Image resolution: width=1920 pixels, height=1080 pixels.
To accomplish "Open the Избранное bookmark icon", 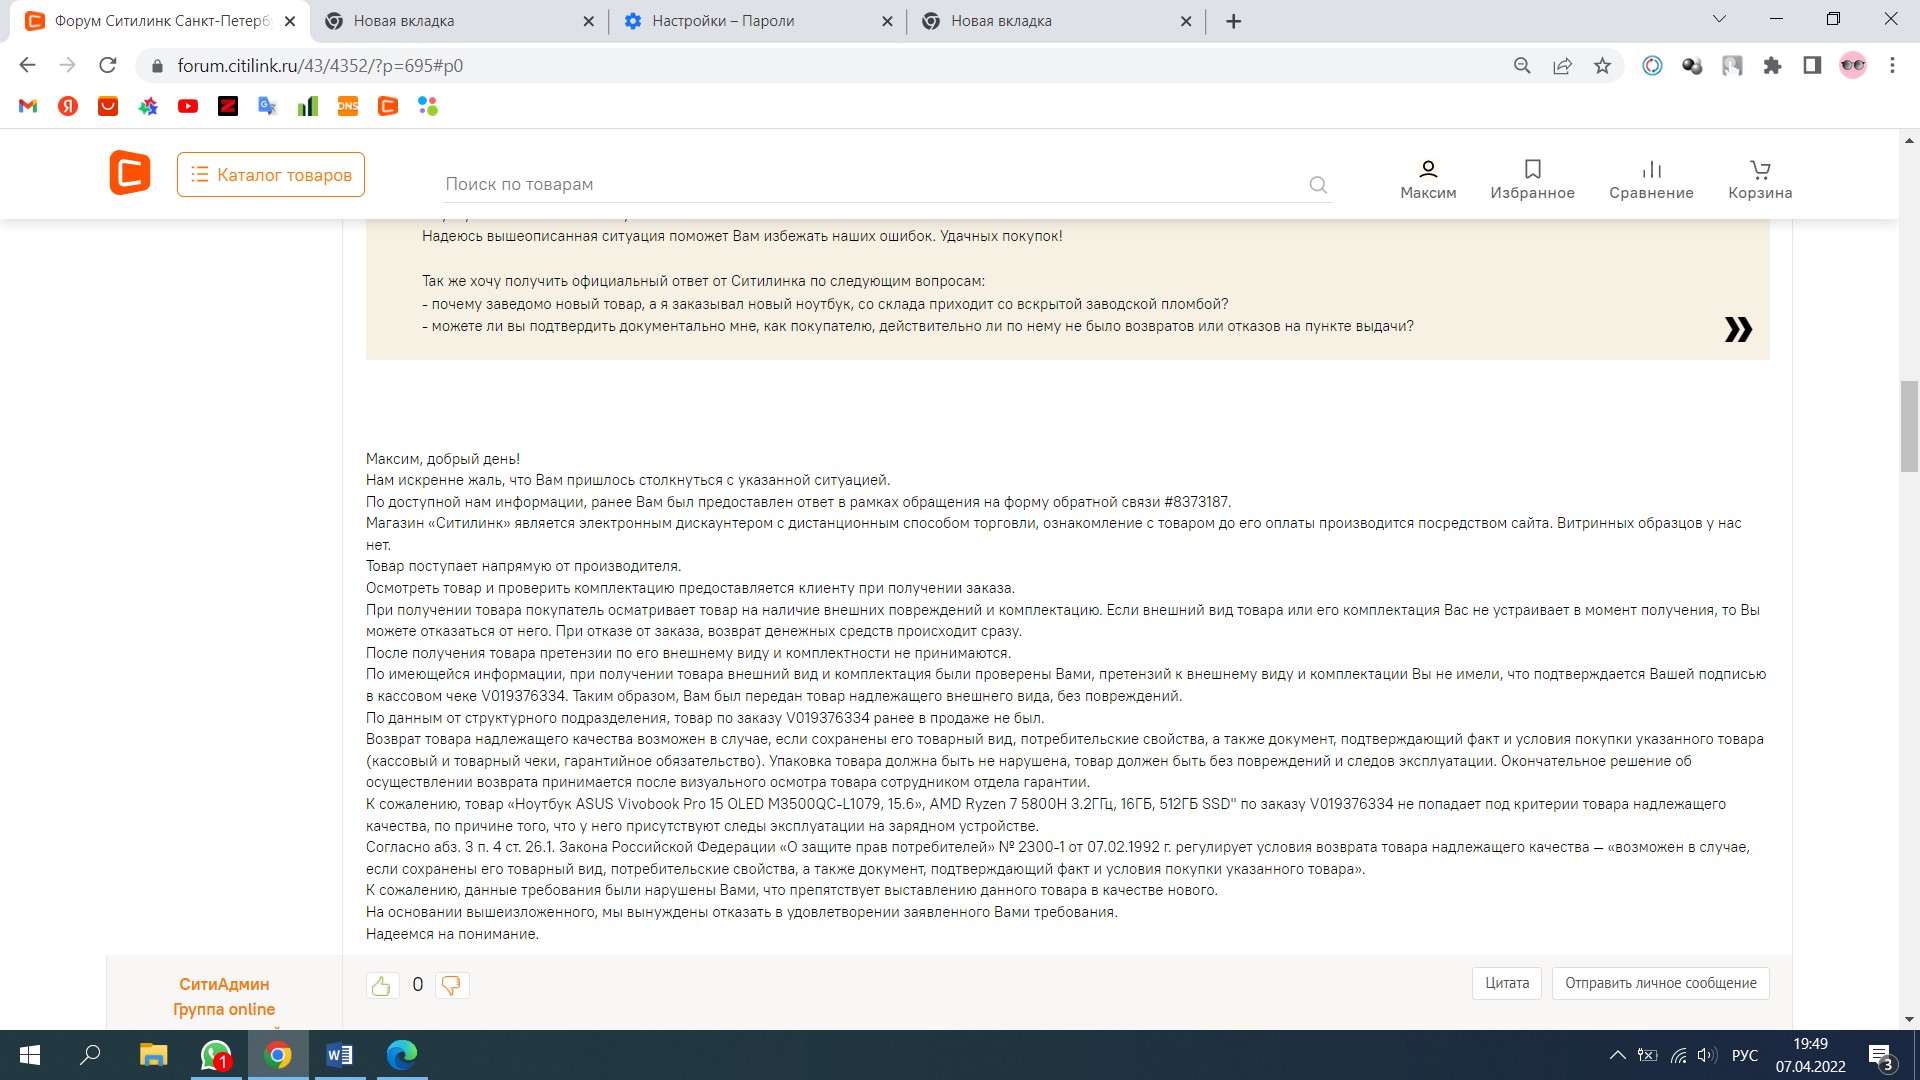I will 1532,170.
